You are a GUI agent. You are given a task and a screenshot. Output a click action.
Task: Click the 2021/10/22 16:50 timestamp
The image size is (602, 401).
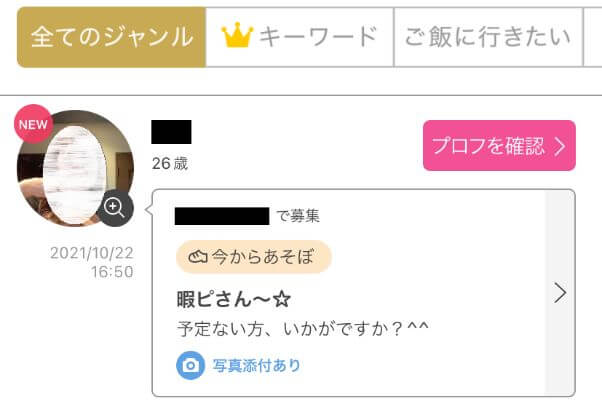[x=92, y=262]
